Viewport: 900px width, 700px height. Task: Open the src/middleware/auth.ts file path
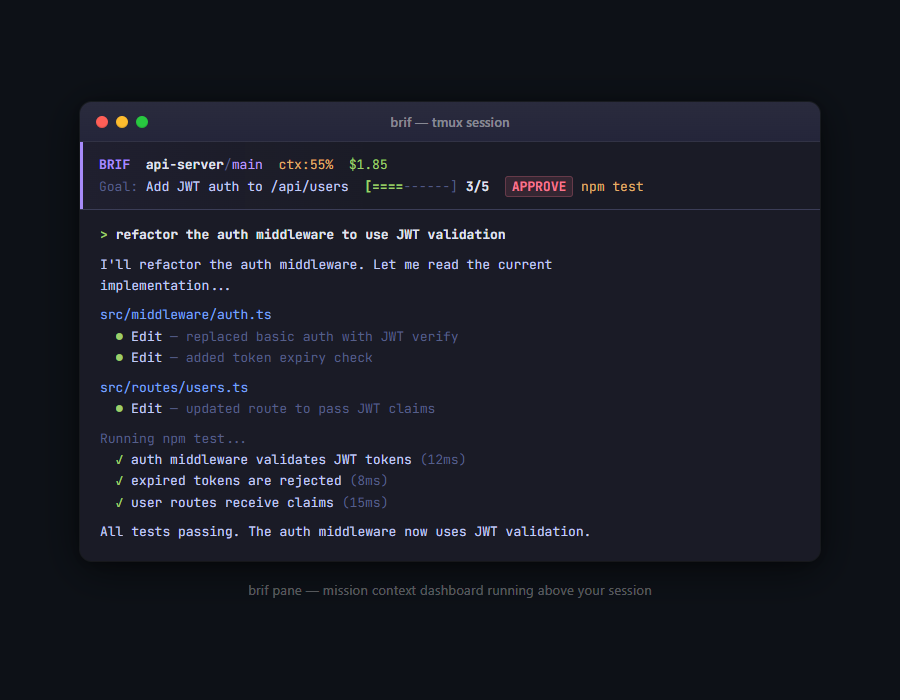185,315
